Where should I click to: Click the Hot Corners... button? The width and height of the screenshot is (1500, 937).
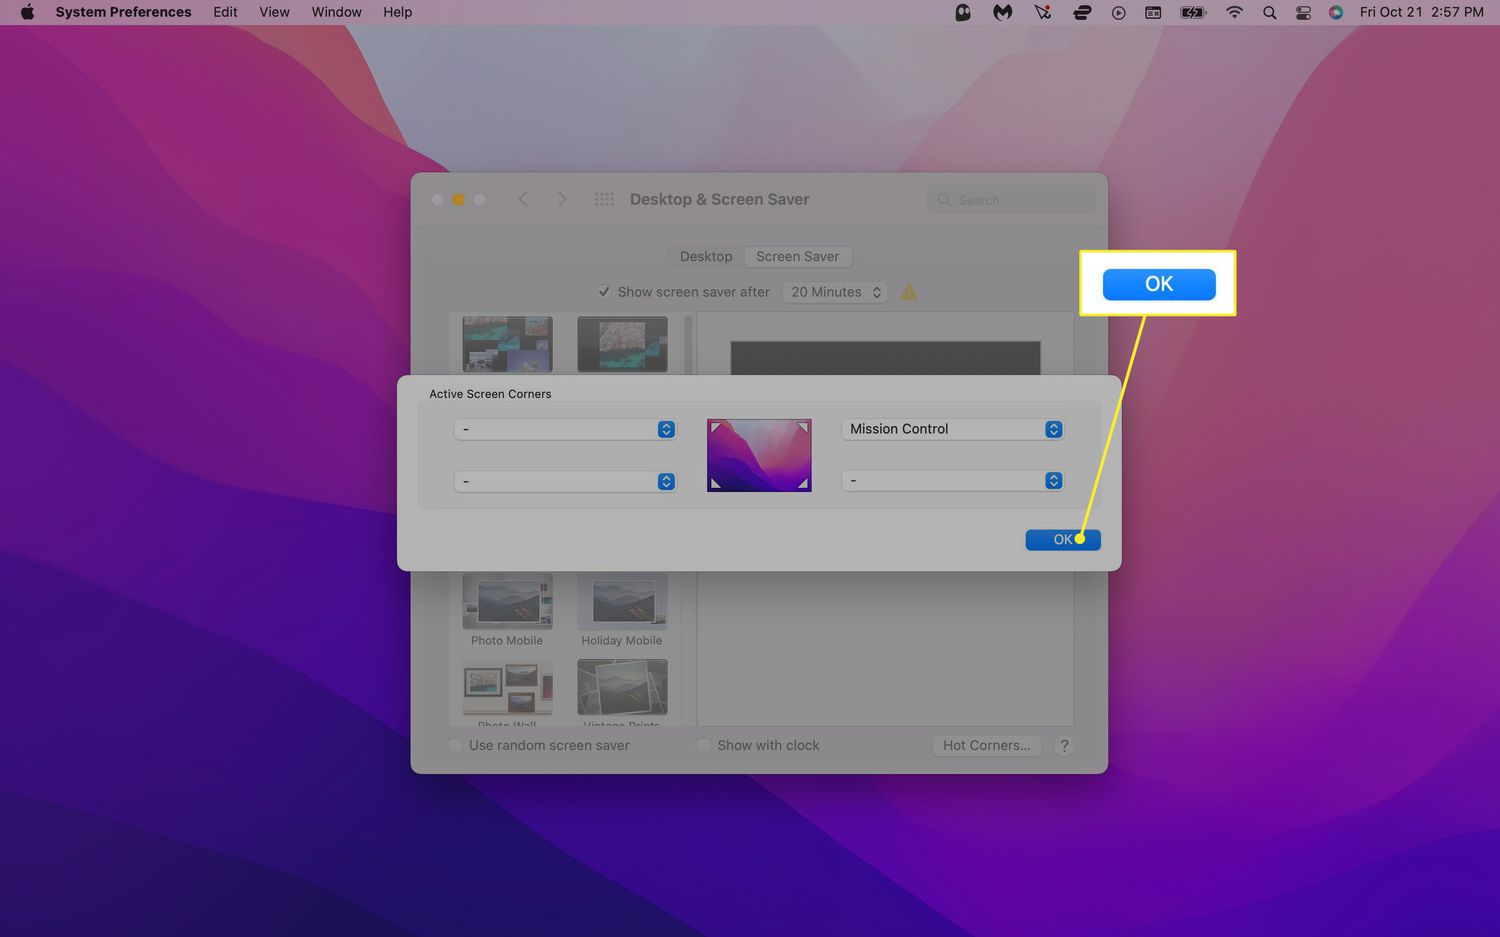(x=986, y=745)
